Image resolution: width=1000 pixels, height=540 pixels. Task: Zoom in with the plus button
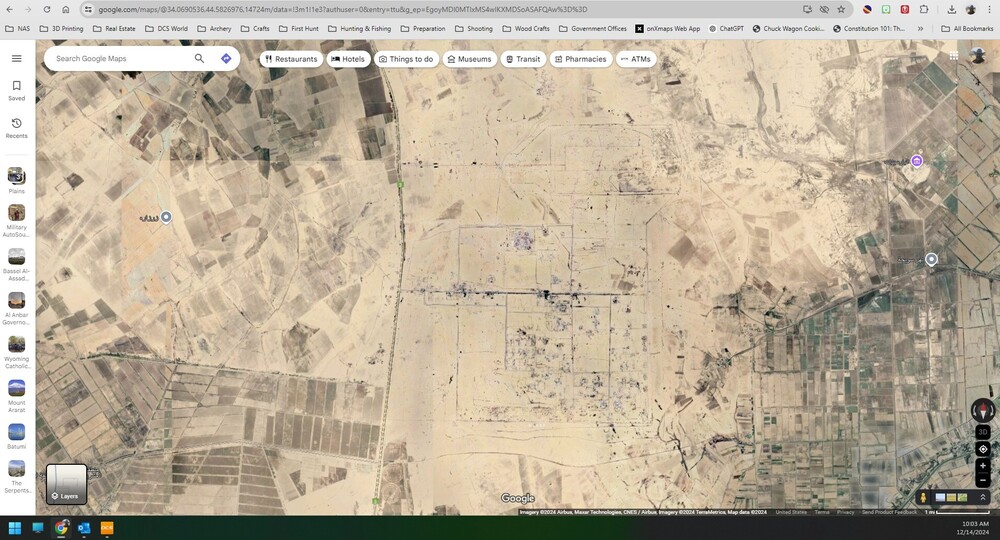tap(983, 466)
